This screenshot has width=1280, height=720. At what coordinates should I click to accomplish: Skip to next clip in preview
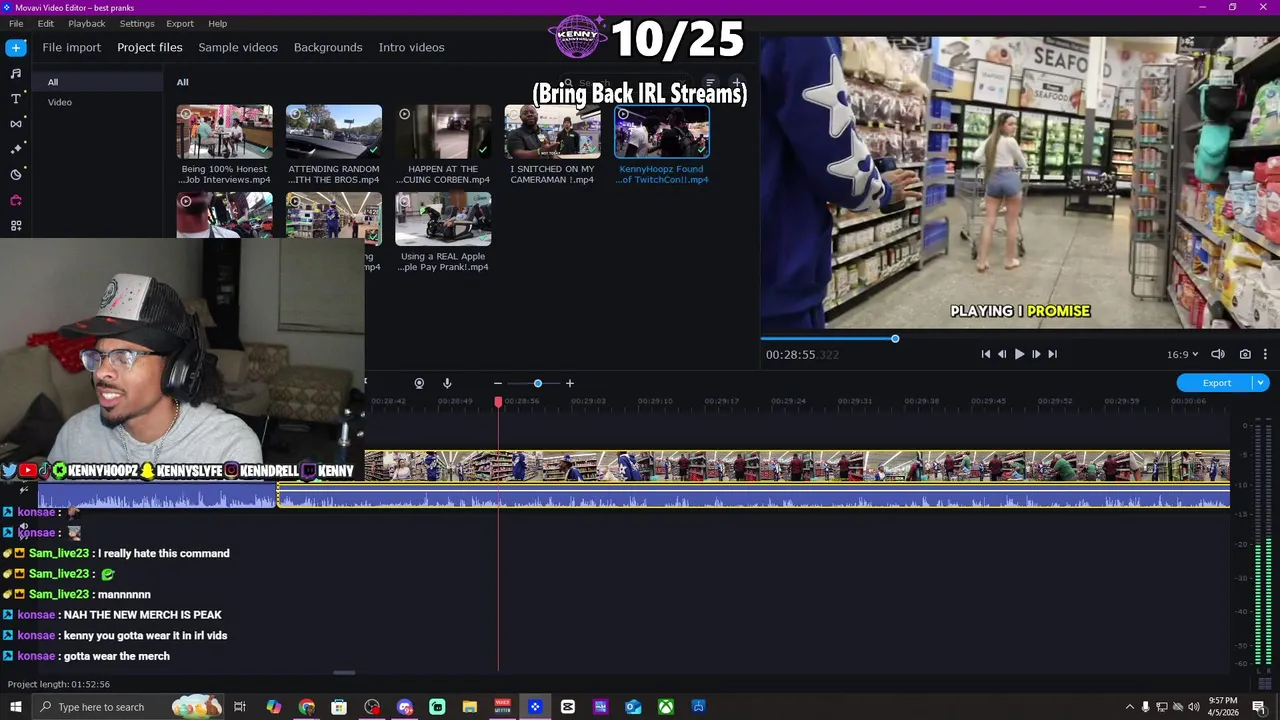point(1052,354)
